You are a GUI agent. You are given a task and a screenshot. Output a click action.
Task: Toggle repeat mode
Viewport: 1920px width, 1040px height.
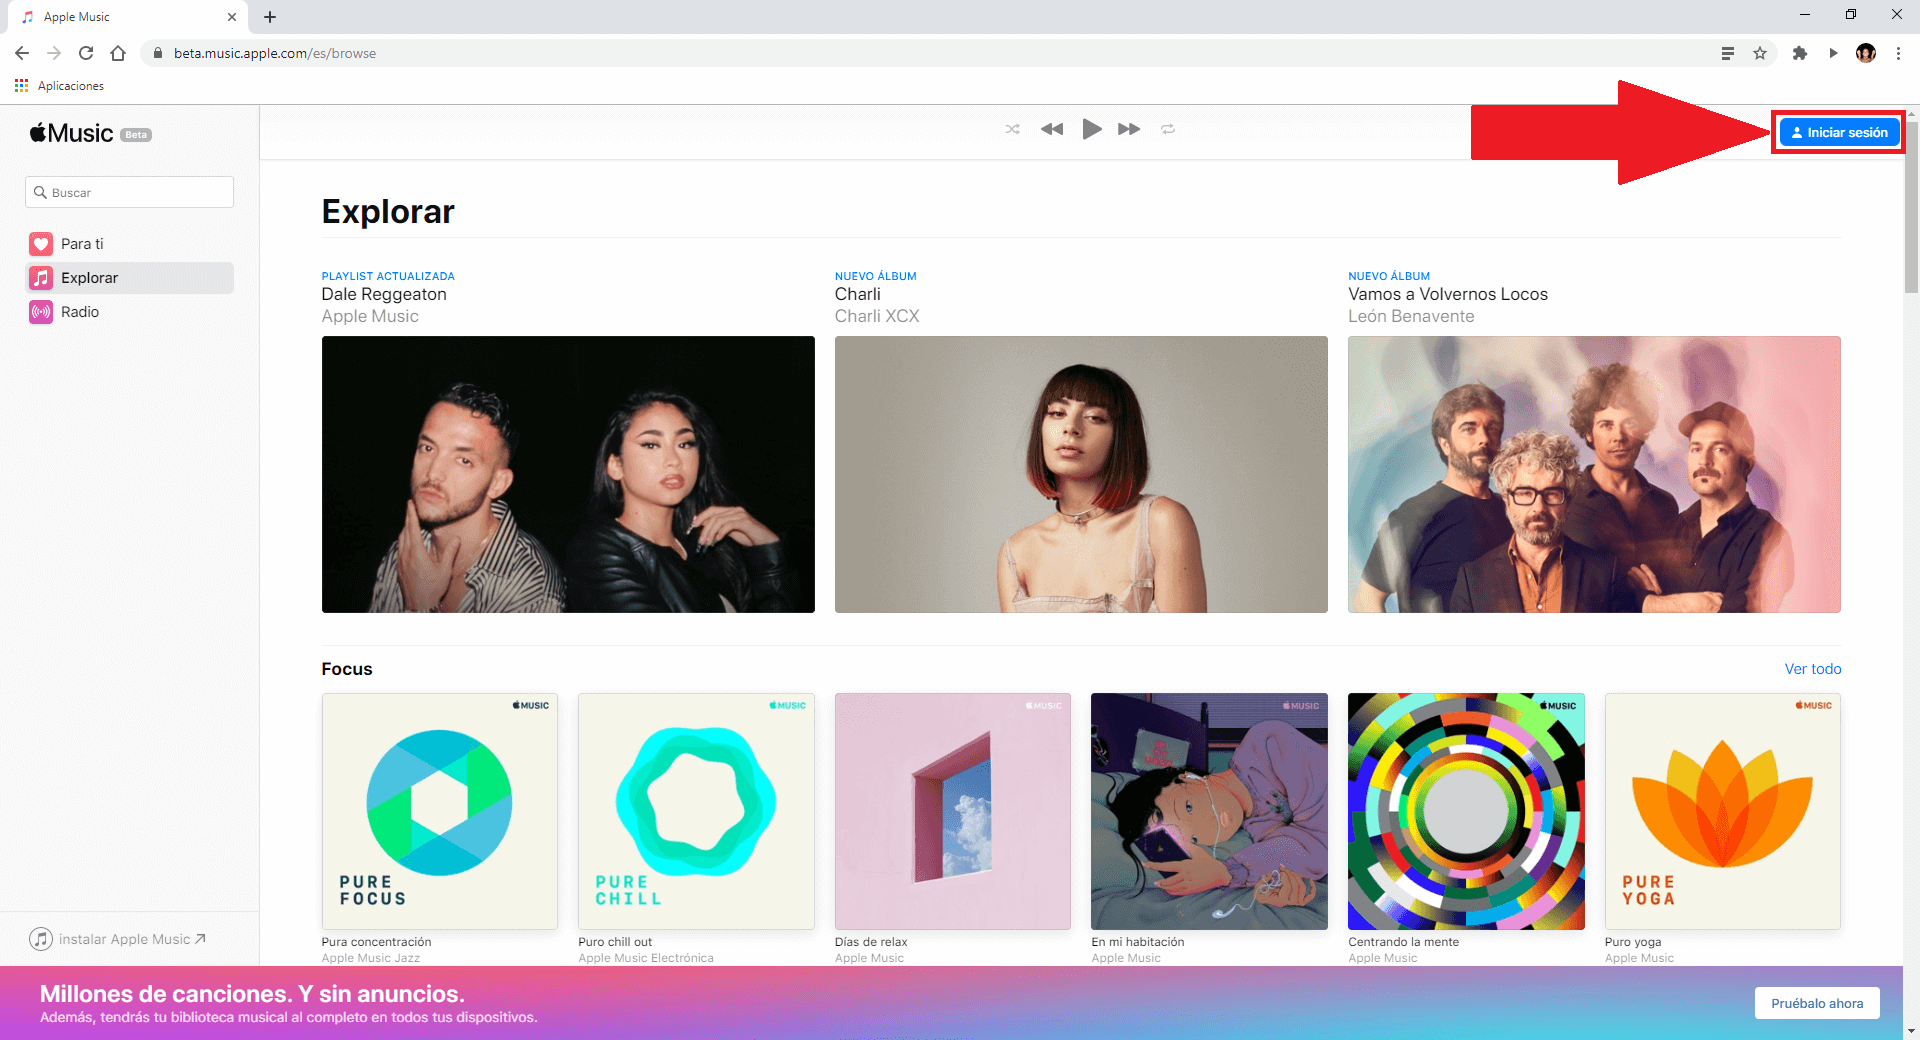click(1168, 129)
